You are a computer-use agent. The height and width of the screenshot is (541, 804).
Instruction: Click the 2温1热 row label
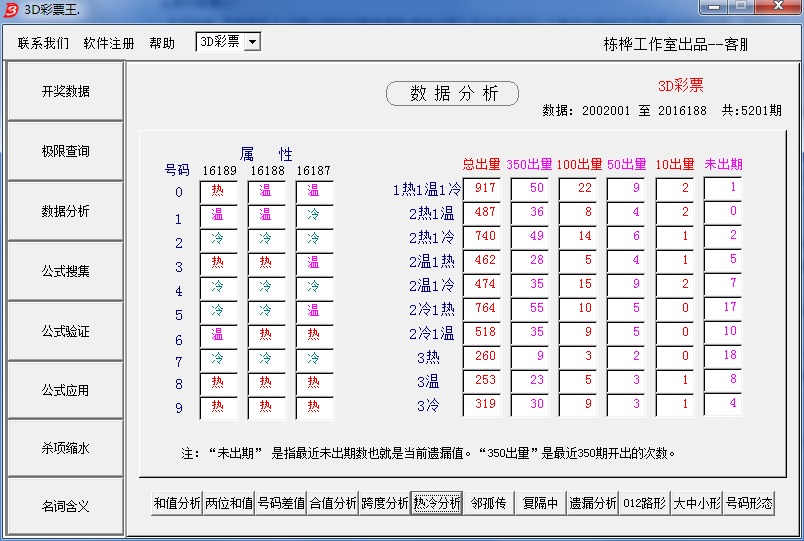432,262
